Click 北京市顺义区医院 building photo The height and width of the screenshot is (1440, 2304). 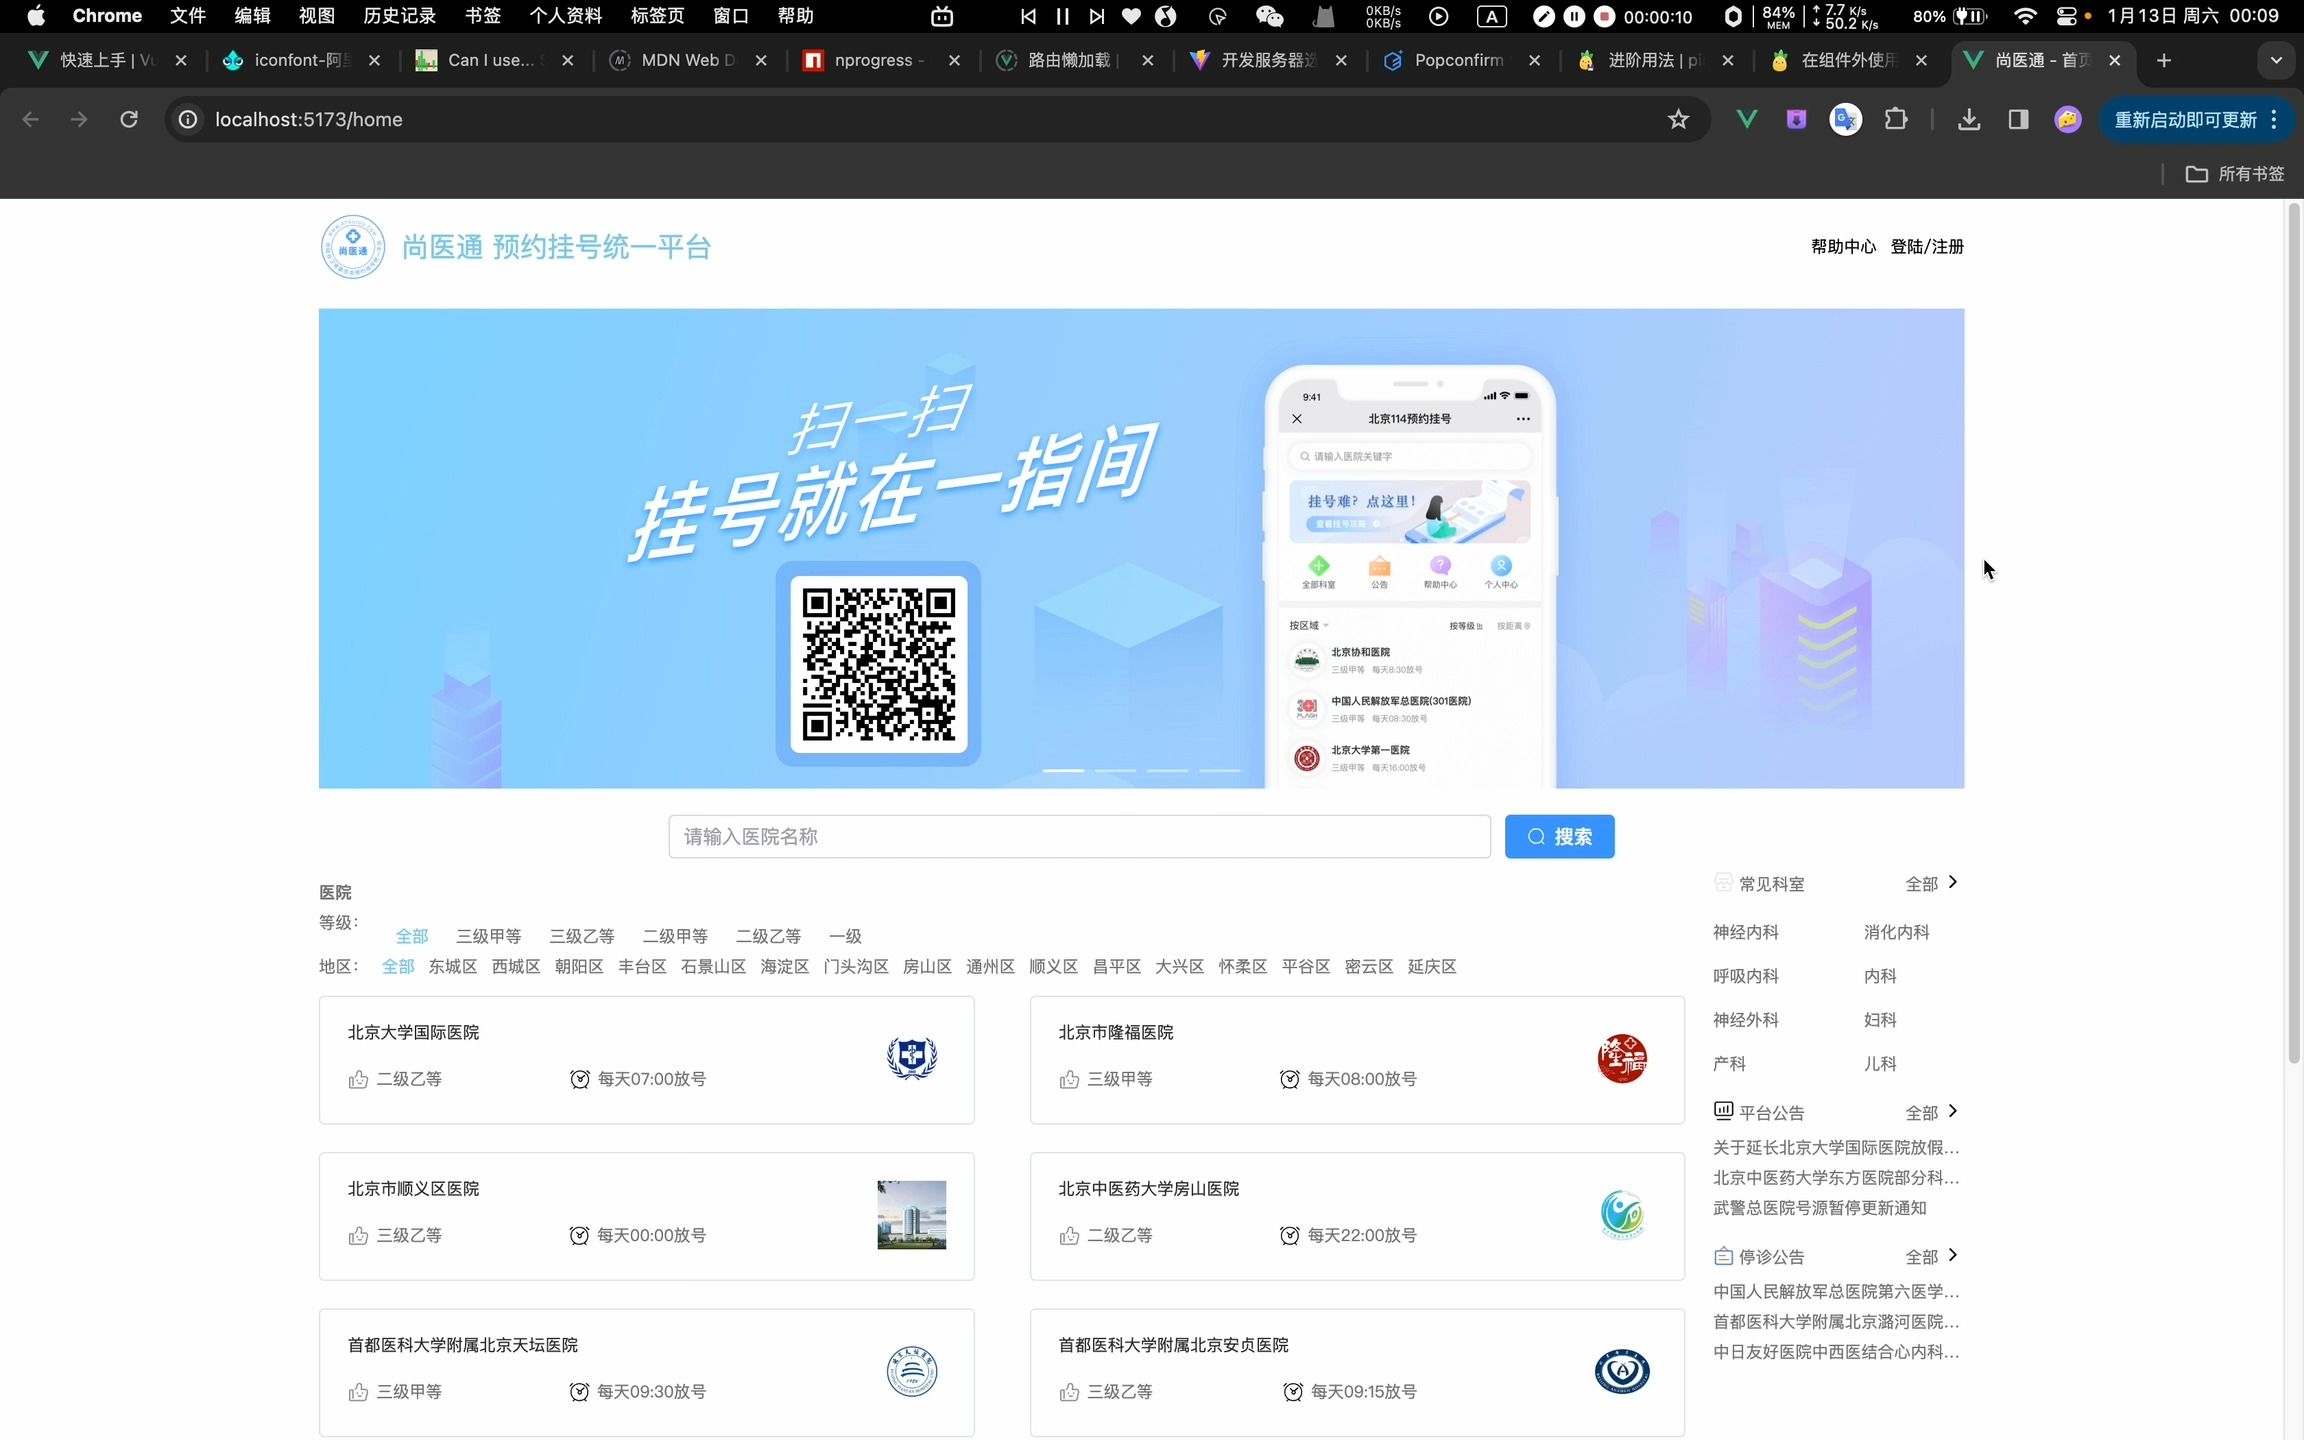pyautogui.click(x=912, y=1215)
